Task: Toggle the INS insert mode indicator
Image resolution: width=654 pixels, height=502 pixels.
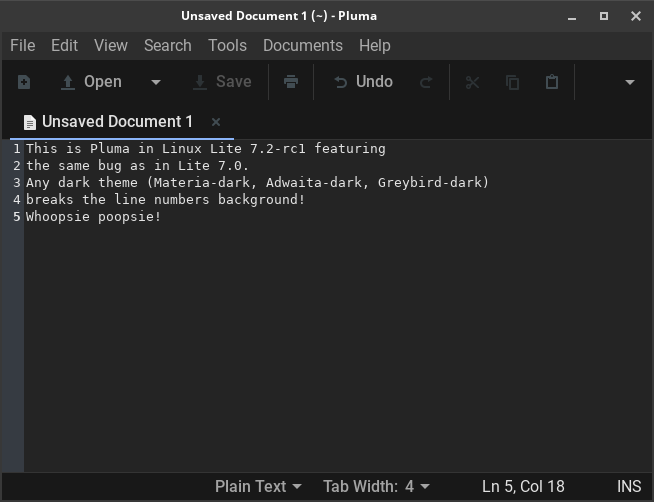Action: coord(629,487)
